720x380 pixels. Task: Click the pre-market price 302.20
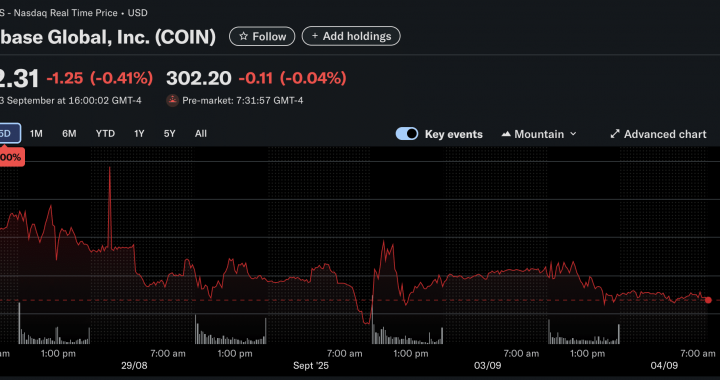click(x=199, y=78)
